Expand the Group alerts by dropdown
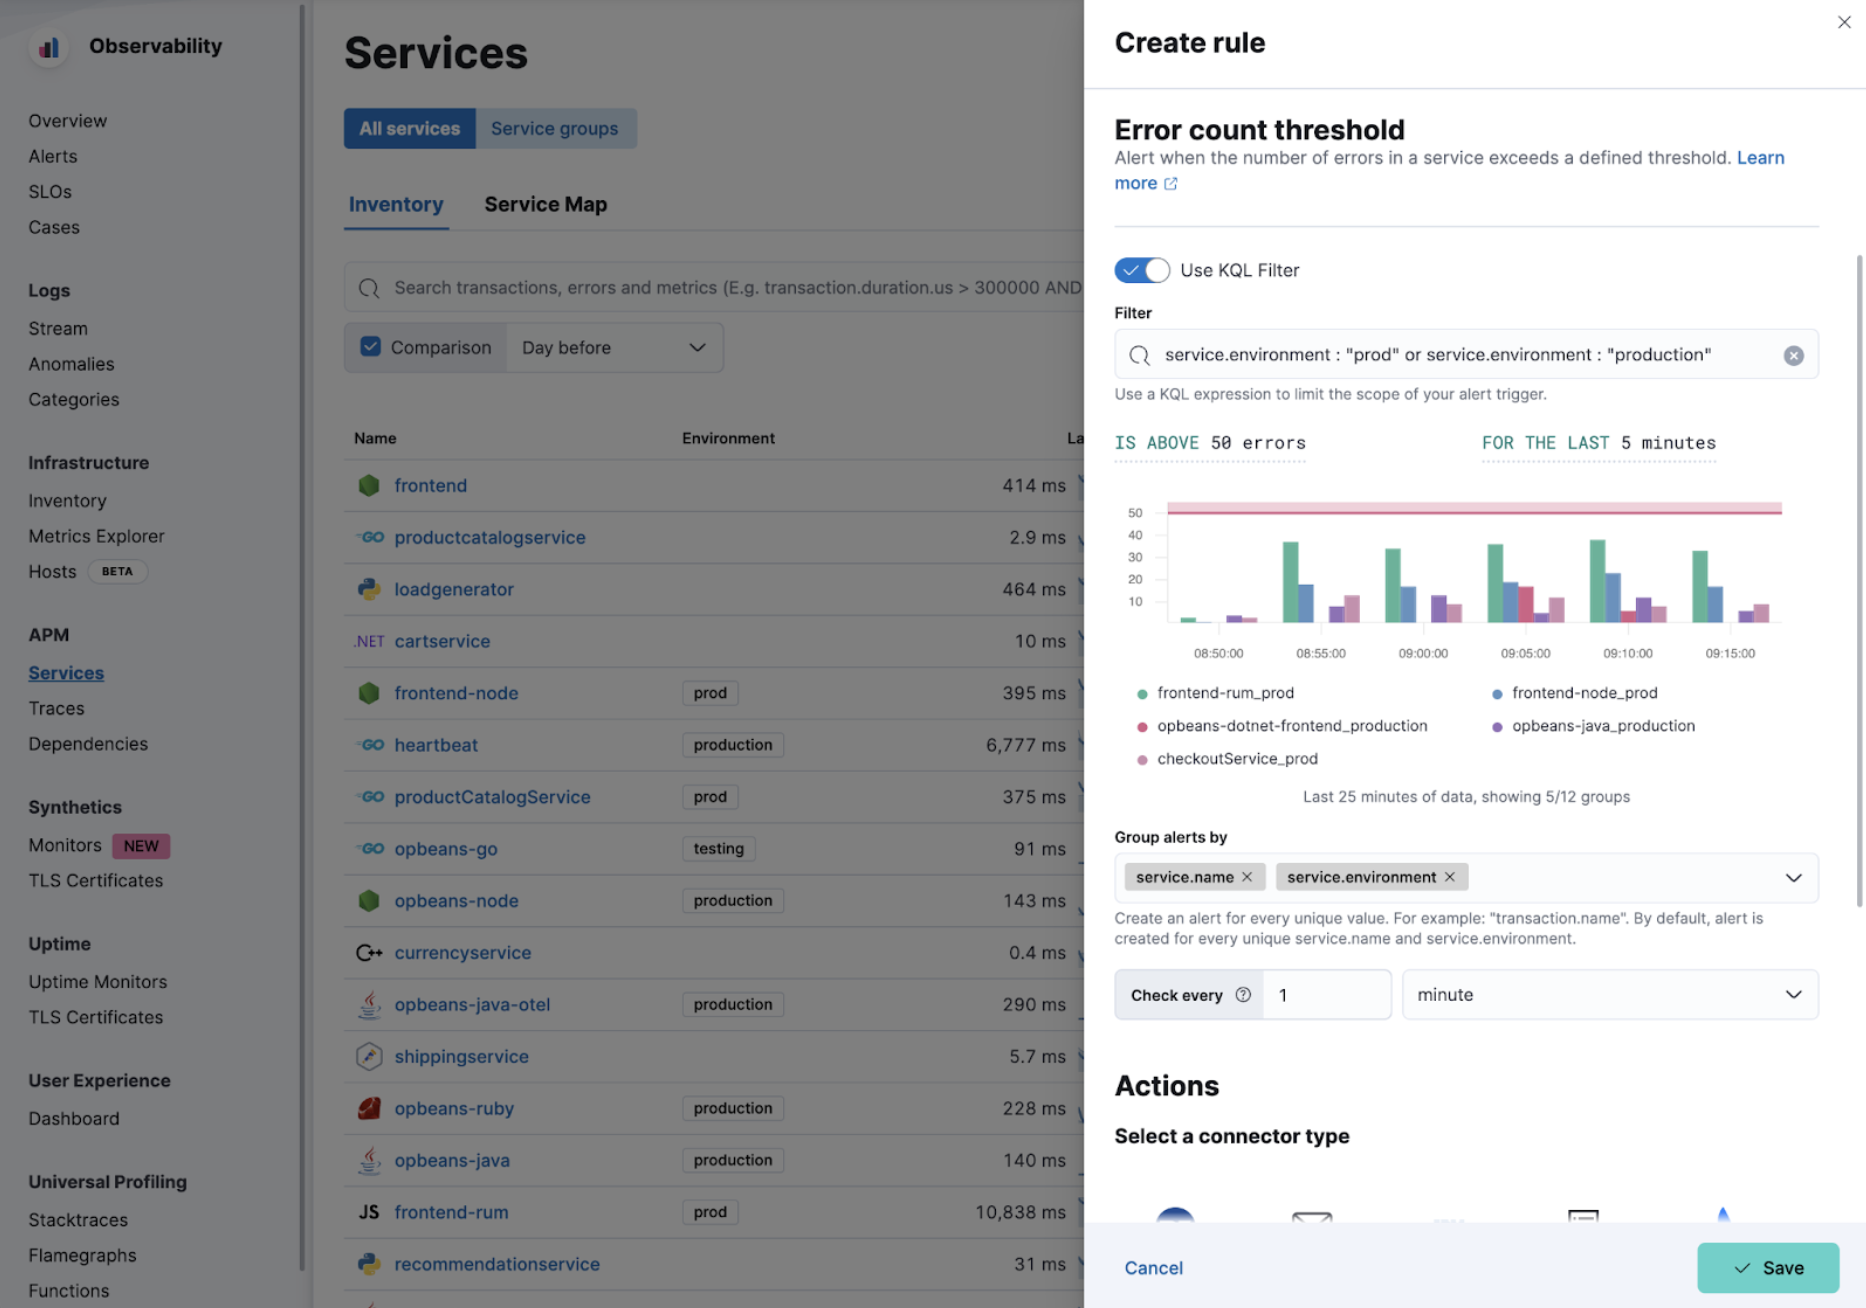The width and height of the screenshot is (1866, 1308). click(x=1793, y=877)
